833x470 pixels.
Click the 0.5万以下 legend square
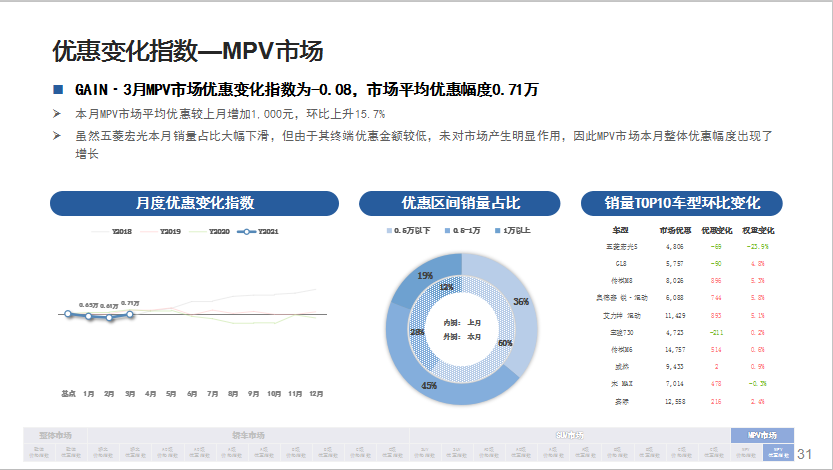[389, 231]
